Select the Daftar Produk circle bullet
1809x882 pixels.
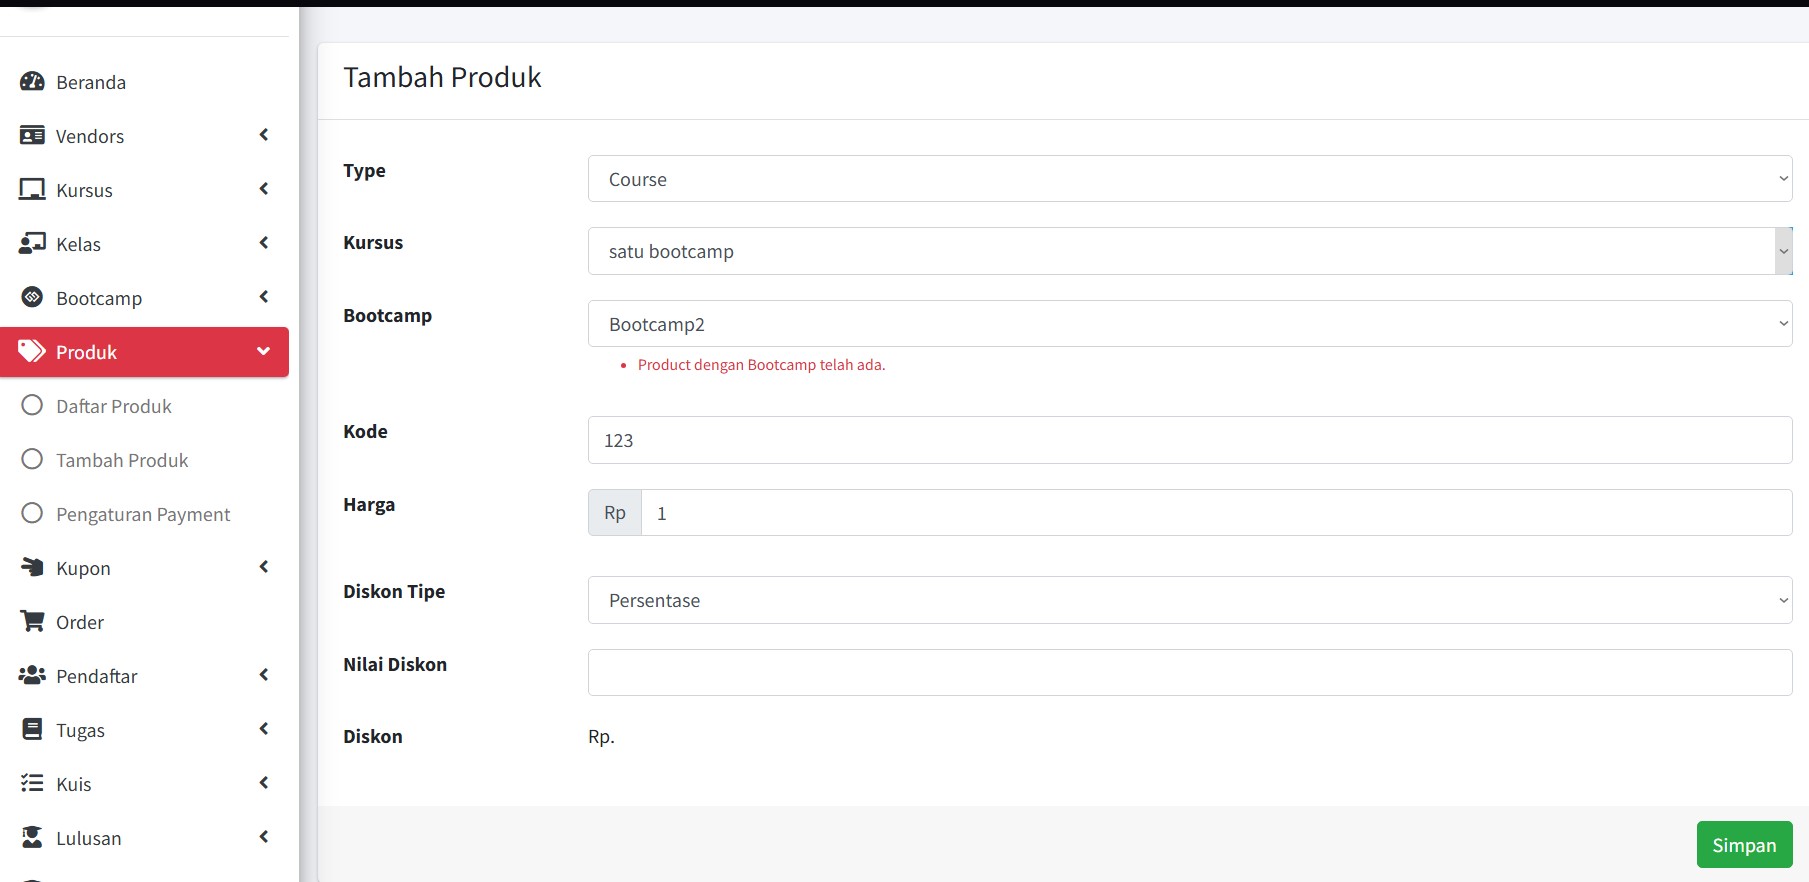[32, 406]
